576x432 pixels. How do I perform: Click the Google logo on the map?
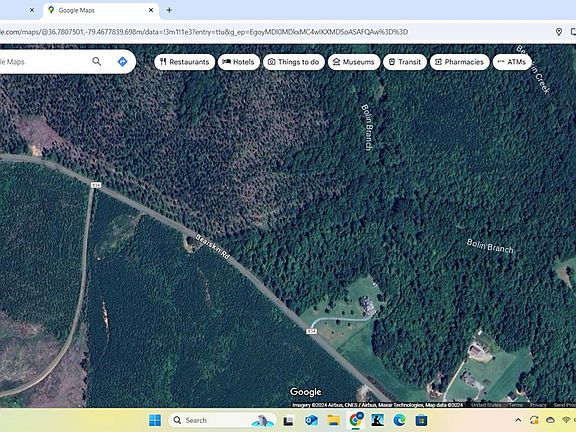(306, 392)
